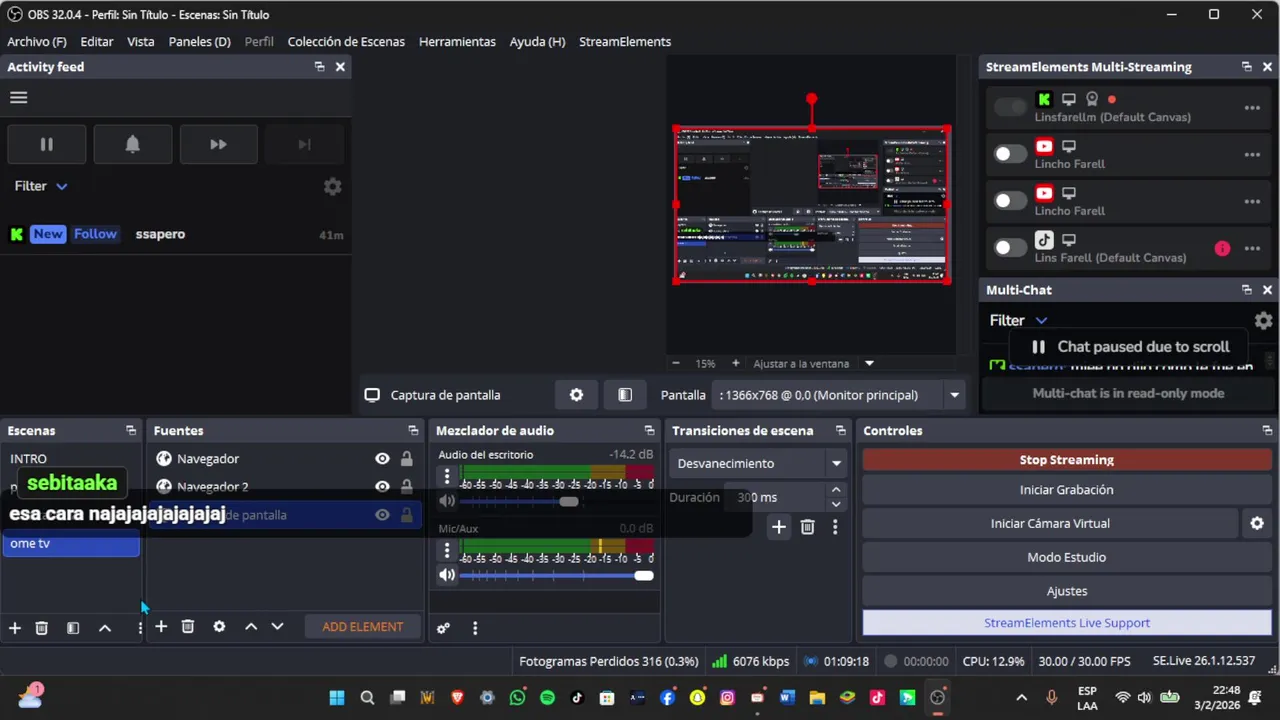Open Multi-Chat settings gear

tap(1263, 321)
